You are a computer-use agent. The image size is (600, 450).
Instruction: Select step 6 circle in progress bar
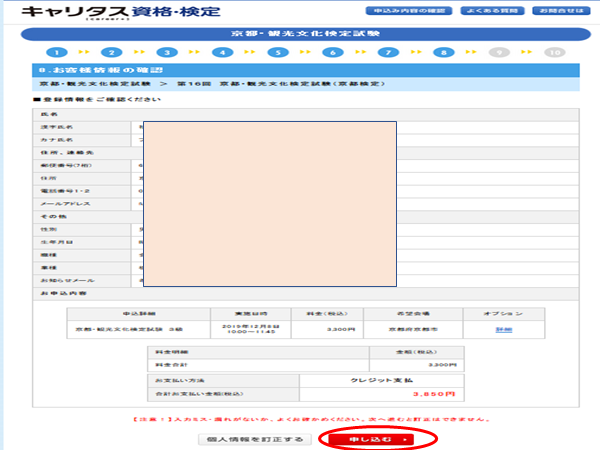(333, 52)
